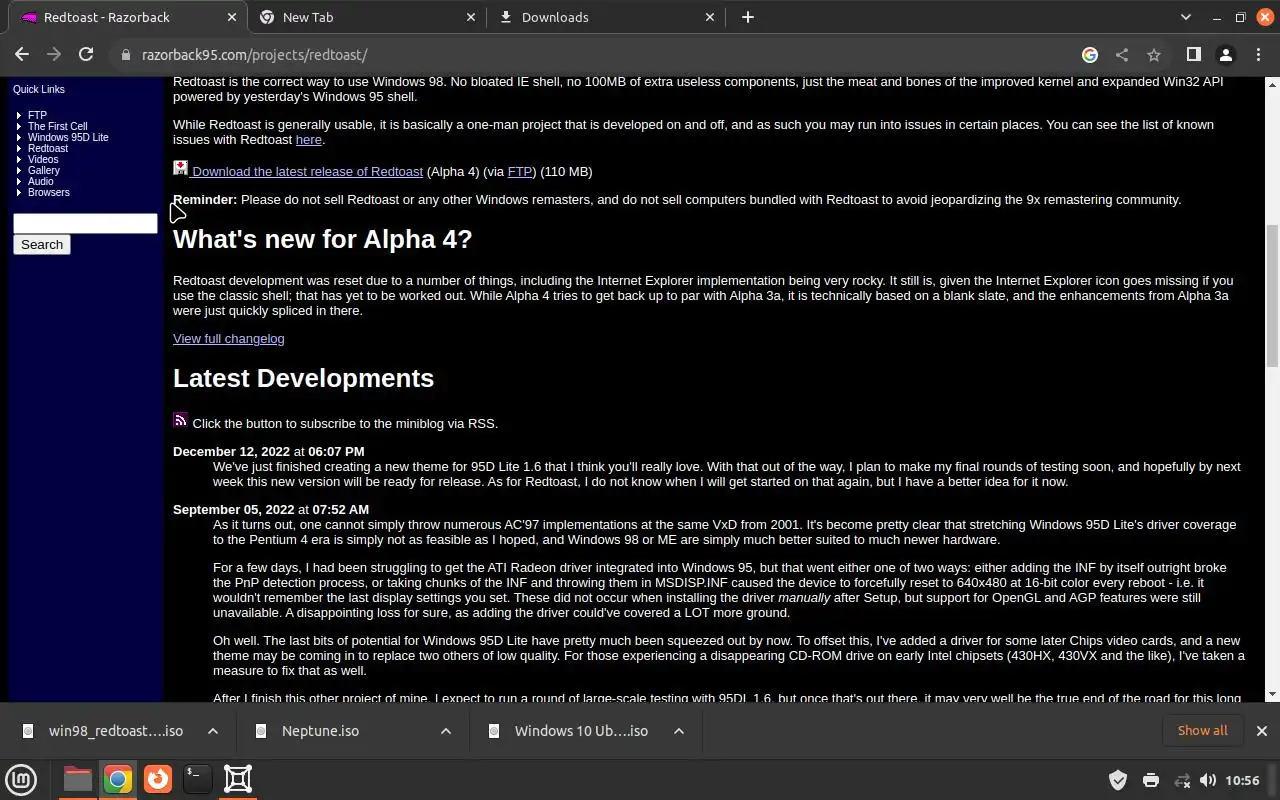The height and width of the screenshot is (800, 1280).
Task: Open Windows 95D Lite quick link
Action: 68,137
